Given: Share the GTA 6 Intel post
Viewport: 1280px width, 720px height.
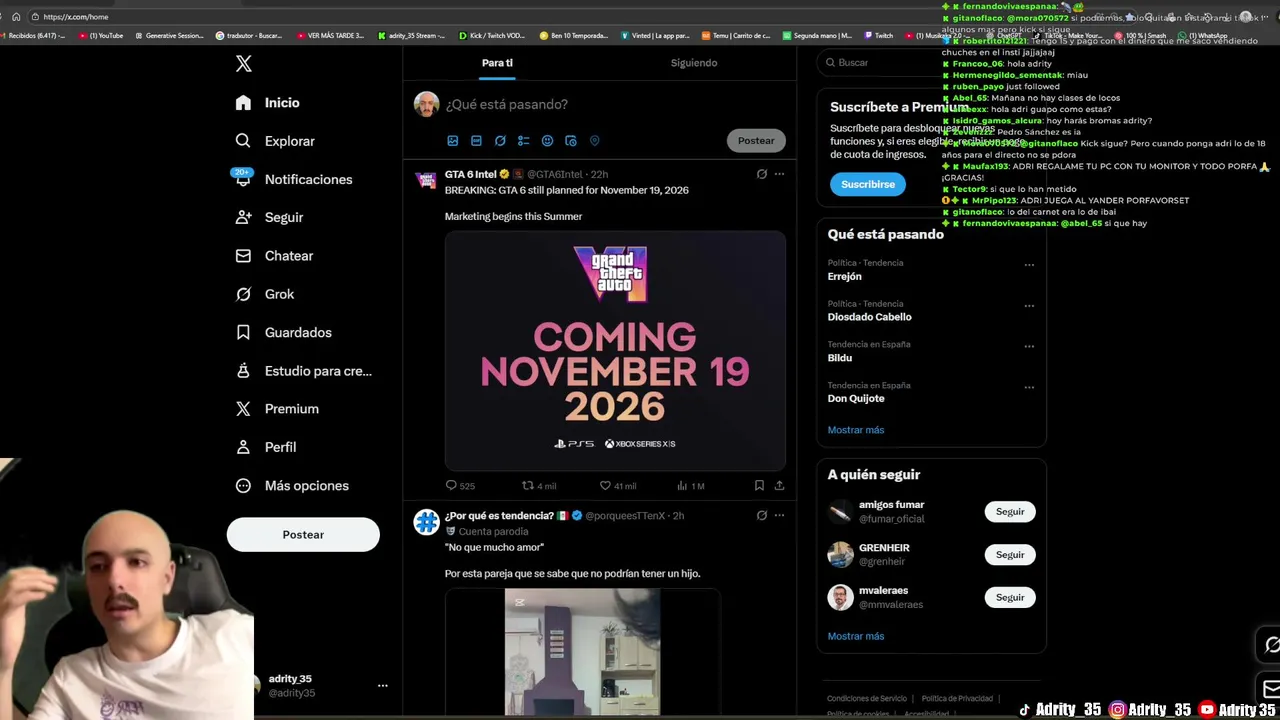Looking at the screenshot, I should (779, 485).
